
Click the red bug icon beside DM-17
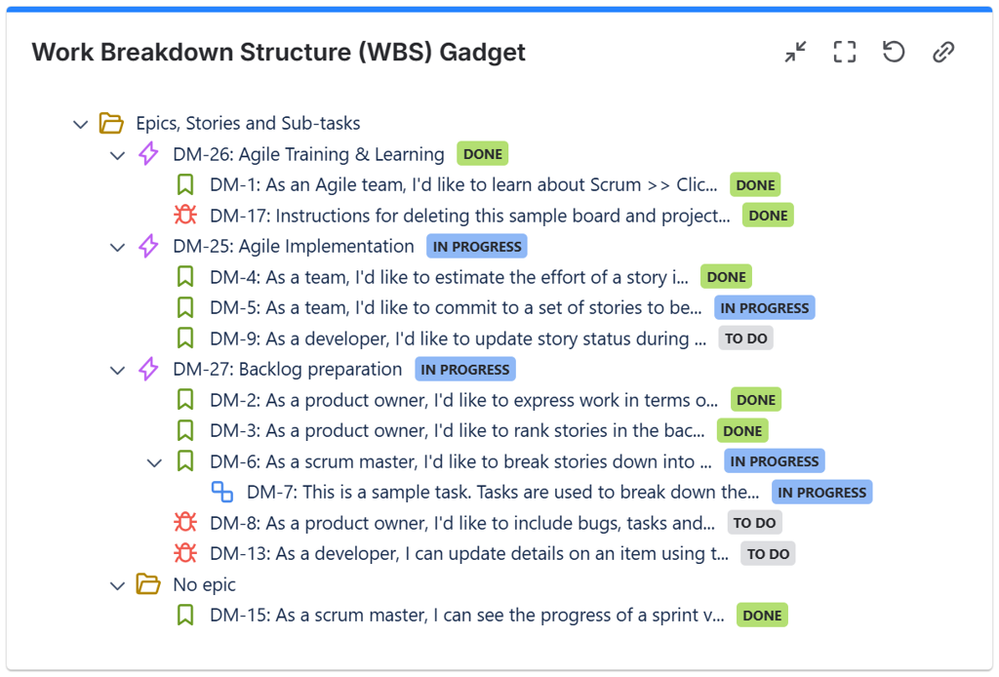pos(185,215)
